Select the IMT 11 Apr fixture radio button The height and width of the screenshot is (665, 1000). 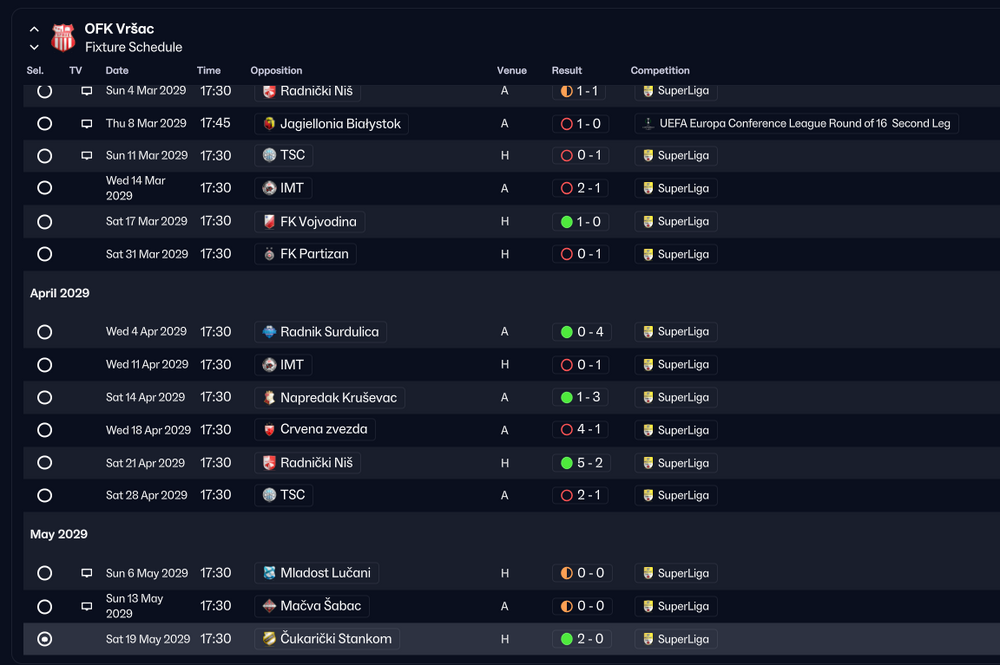pos(45,365)
